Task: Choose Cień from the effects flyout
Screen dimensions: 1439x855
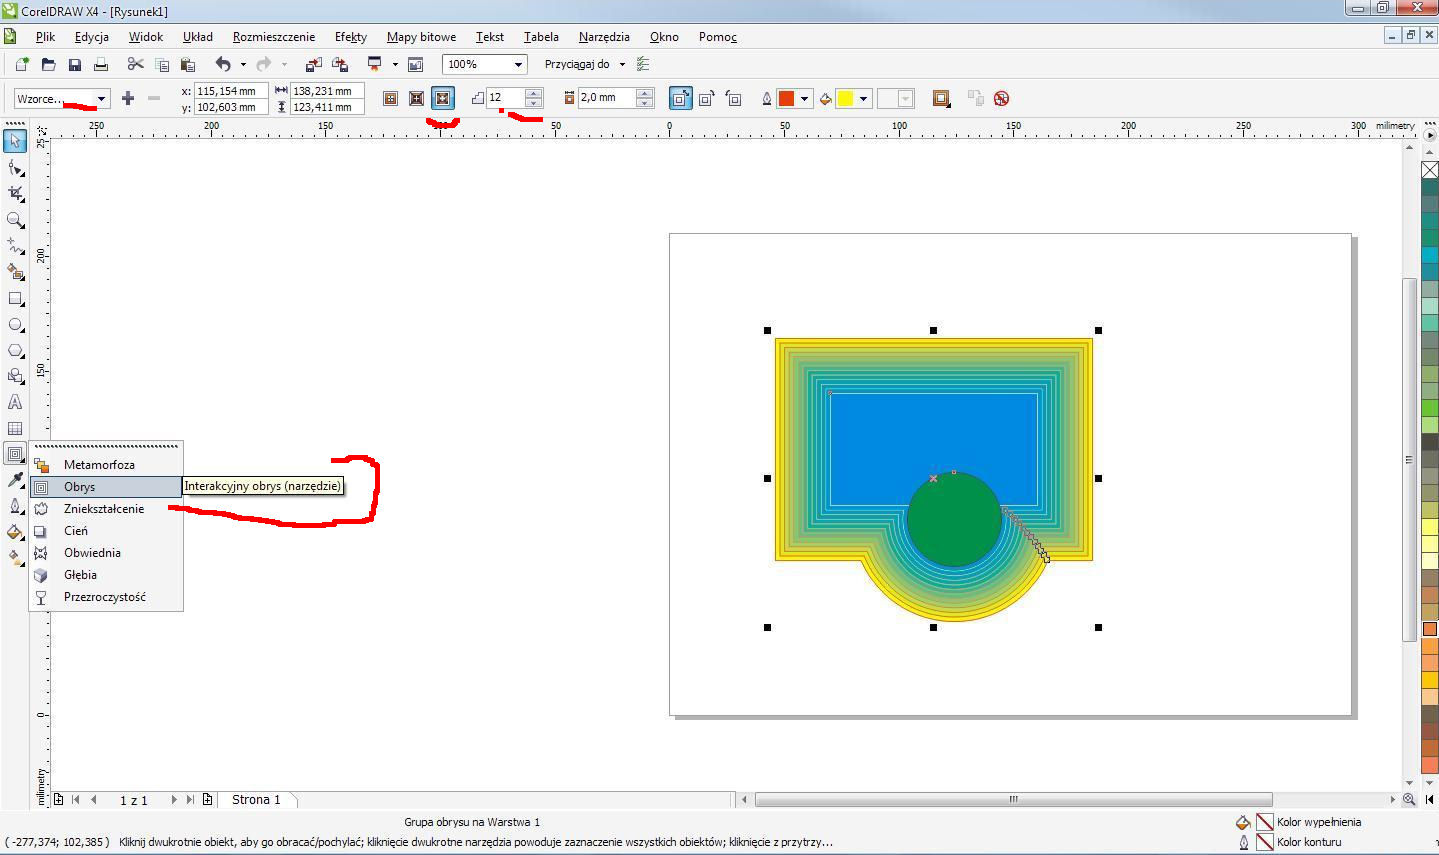Action: pos(76,531)
